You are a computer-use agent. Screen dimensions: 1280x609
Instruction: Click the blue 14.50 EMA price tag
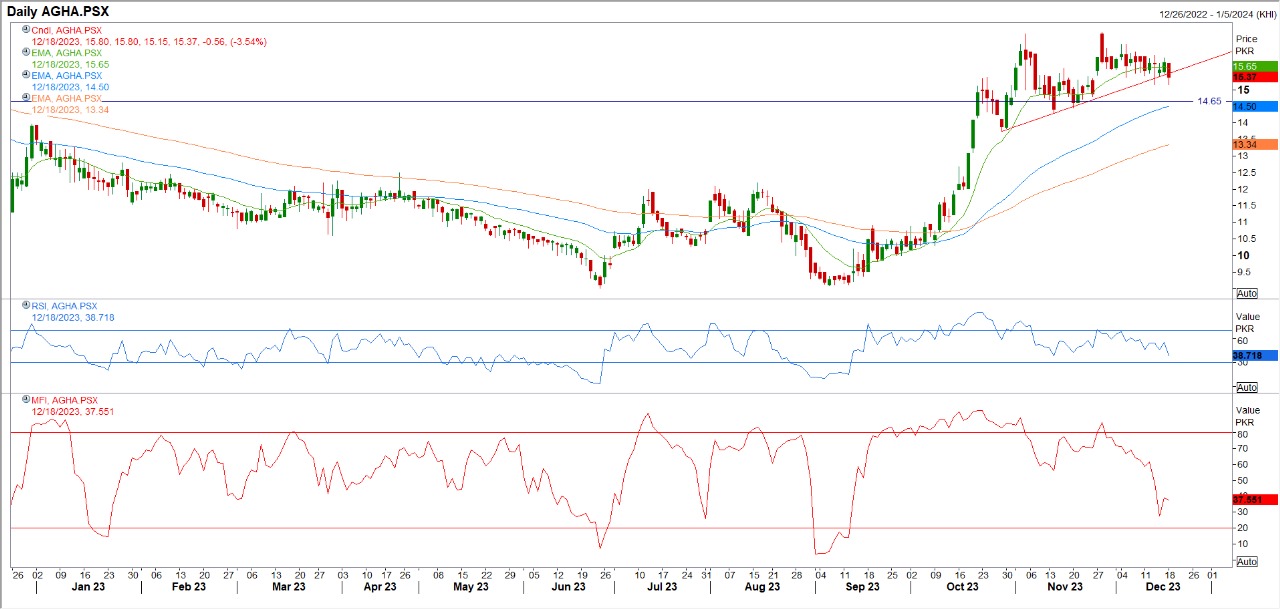1254,106
